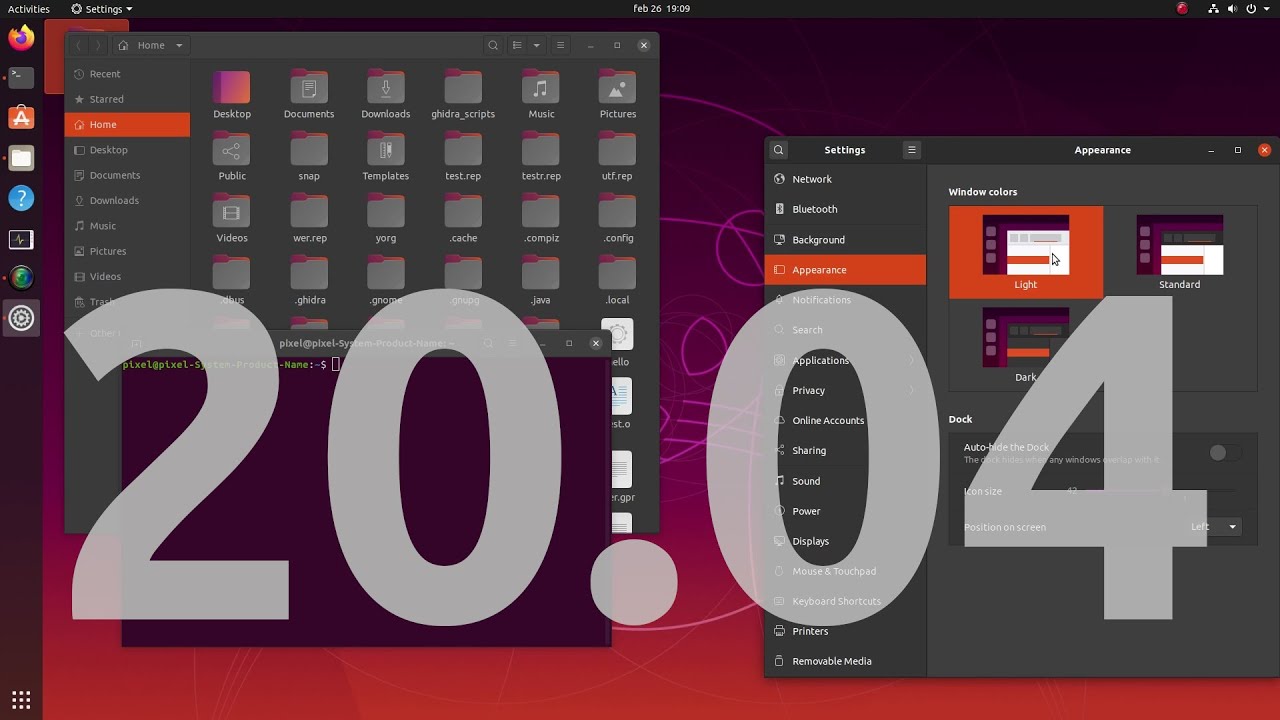Enable Auto-hide the Dock switch

tap(1224, 453)
